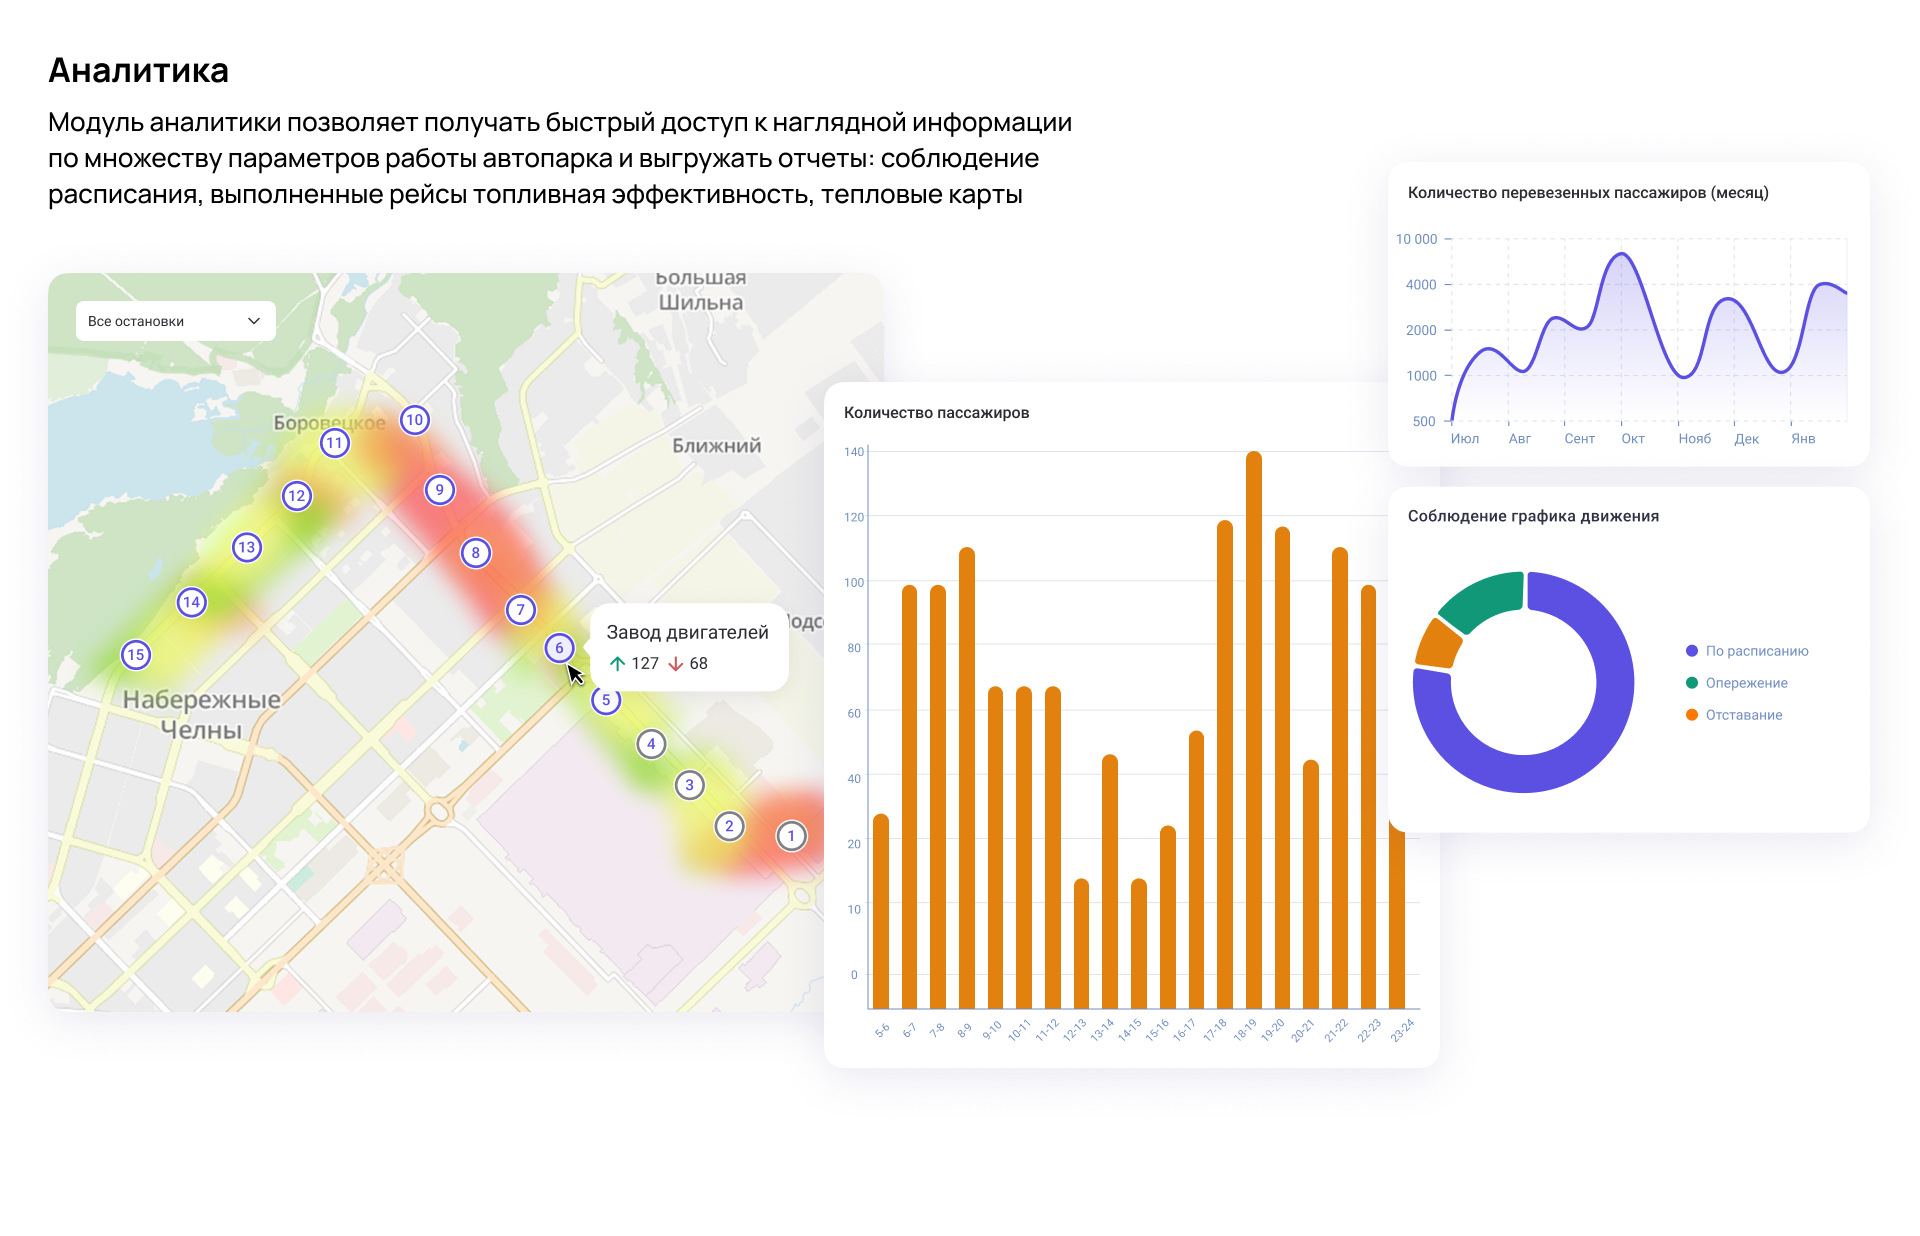The image size is (1920, 1236).
Task: Toggle the Опережение legend item
Action: click(1746, 683)
